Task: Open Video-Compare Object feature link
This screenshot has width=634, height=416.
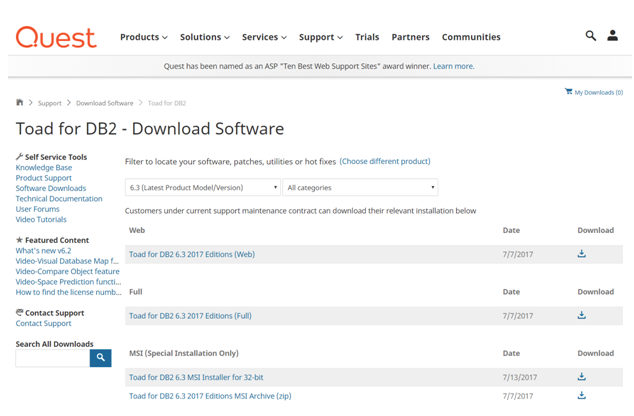Action: click(x=68, y=271)
